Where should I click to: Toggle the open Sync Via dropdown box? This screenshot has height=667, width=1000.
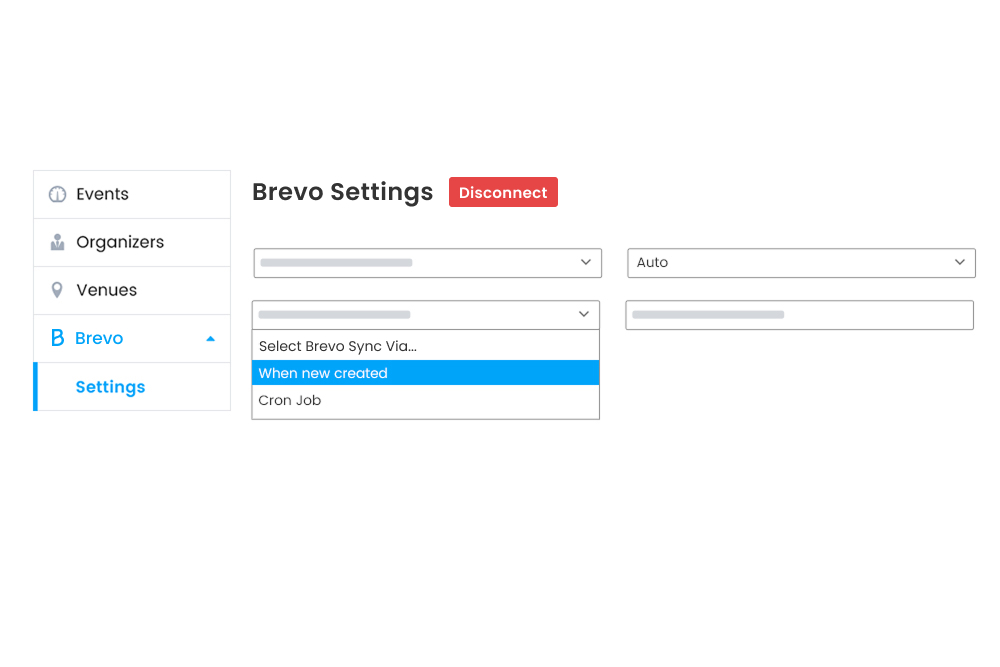pos(425,315)
